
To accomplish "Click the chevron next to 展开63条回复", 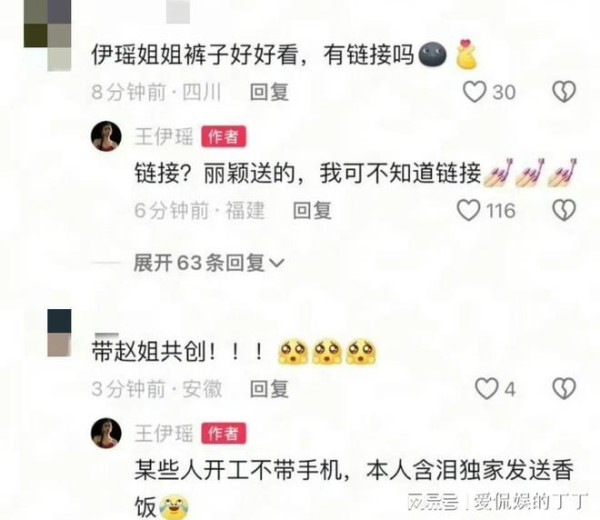I will point(277,263).
